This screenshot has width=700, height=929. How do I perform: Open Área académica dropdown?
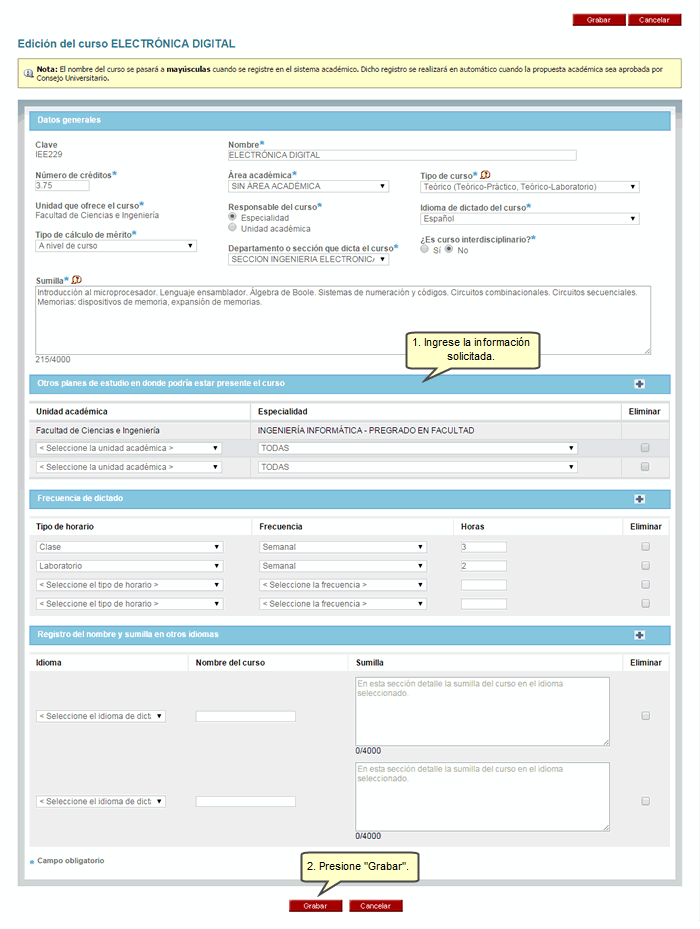pyautogui.click(x=308, y=186)
